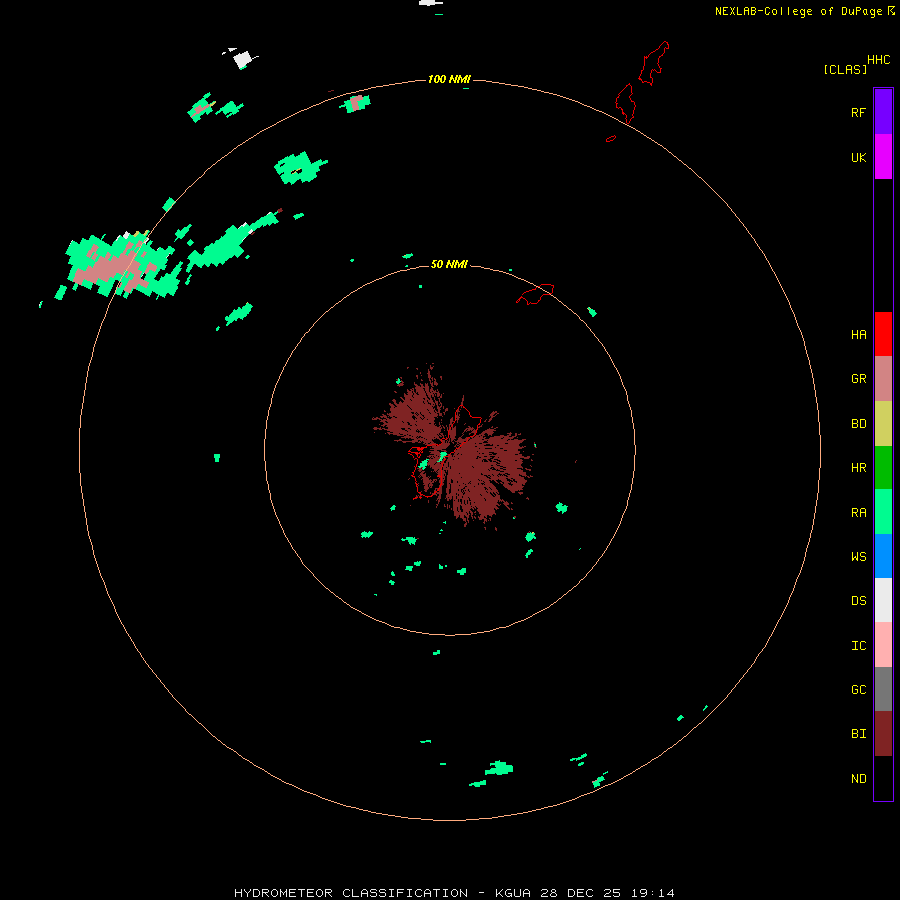Click the IC legend label
Viewport: 900px width, 900px height.
(x=858, y=646)
